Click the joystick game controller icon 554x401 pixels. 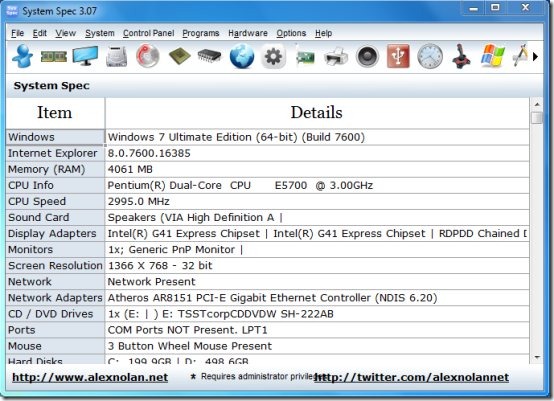click(x=461, y=56)
